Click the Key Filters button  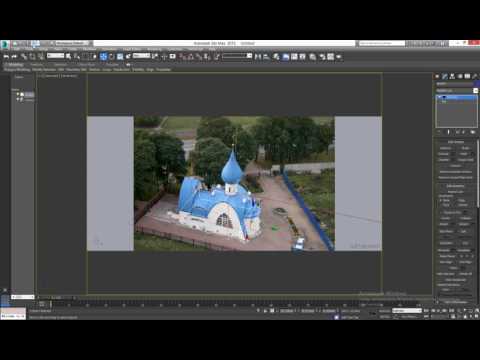pos(409,317)
